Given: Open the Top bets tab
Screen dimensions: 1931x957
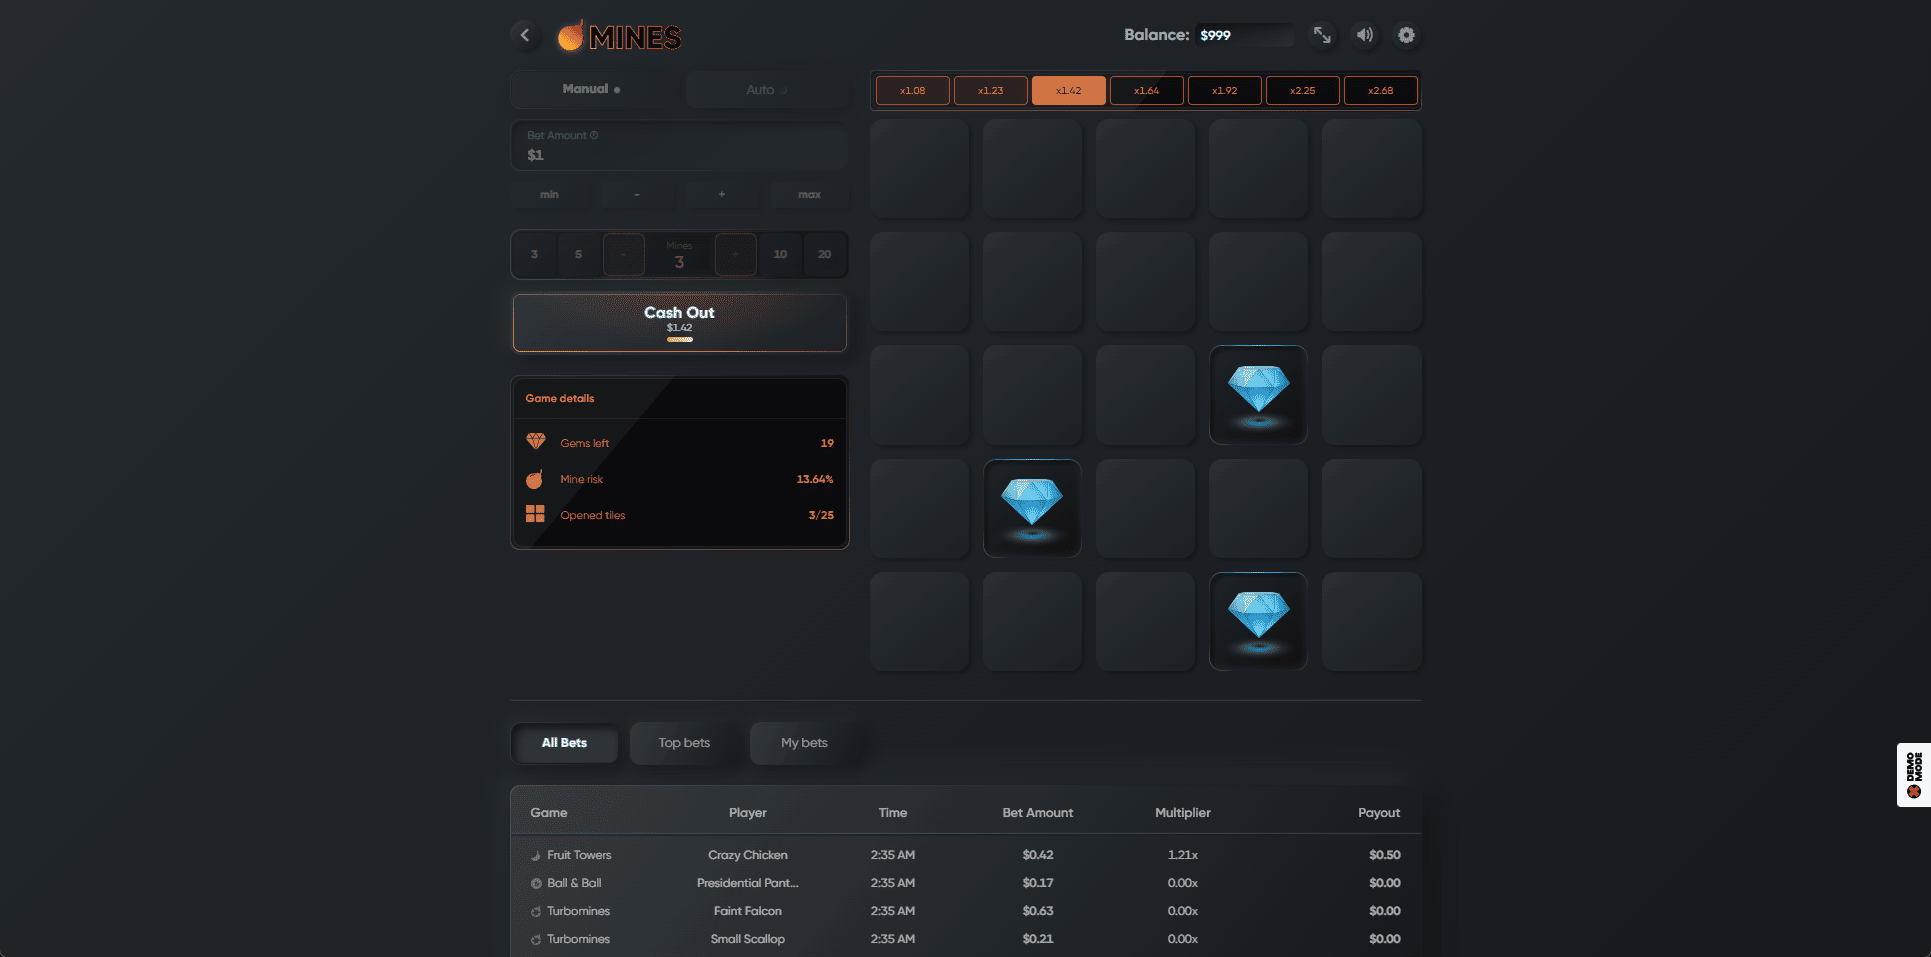Looking at the screenshot, I should 684,743.
